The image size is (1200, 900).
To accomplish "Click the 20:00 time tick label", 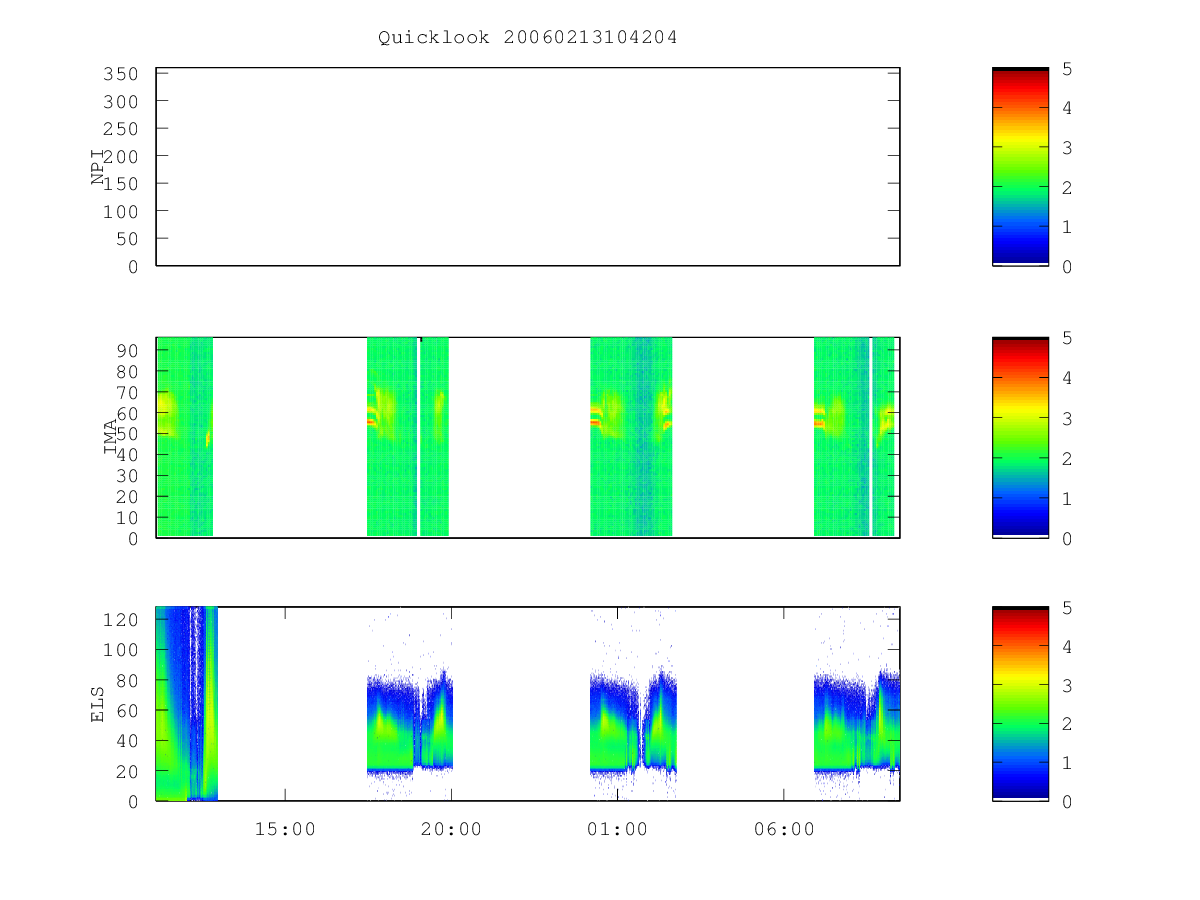I will point(451,829).
